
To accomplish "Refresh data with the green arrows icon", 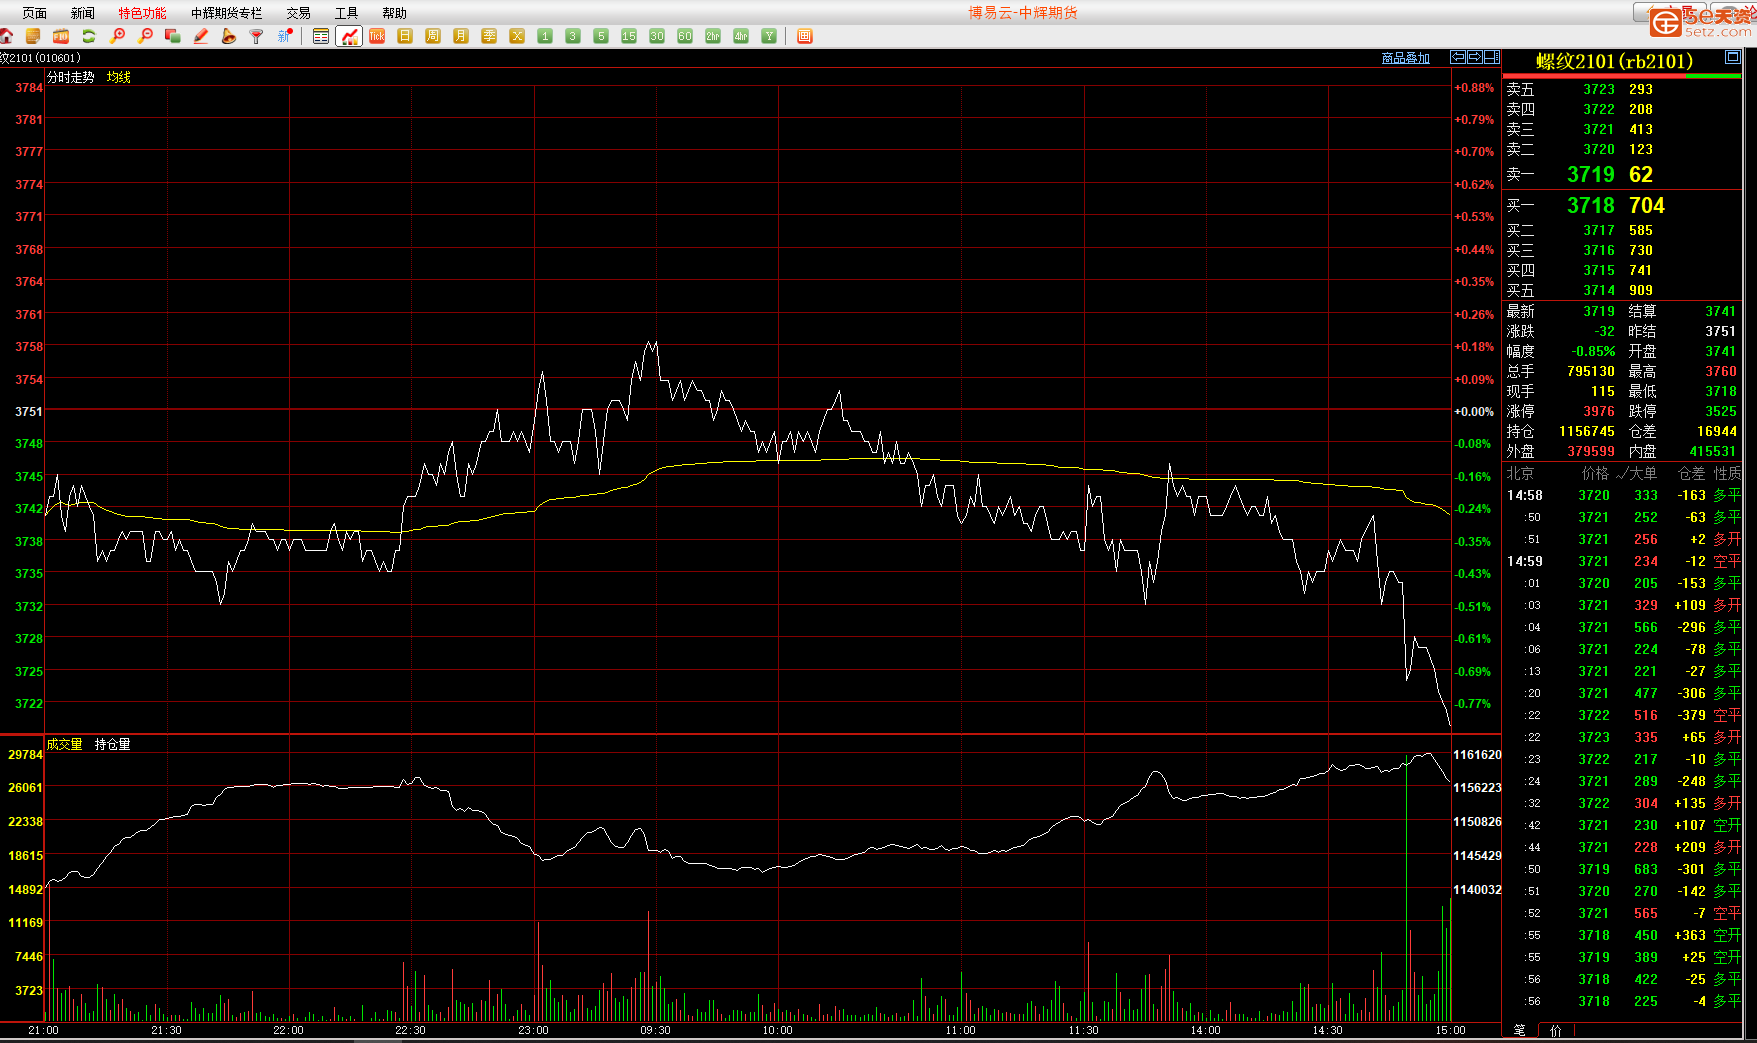I will tap(89, 36).
